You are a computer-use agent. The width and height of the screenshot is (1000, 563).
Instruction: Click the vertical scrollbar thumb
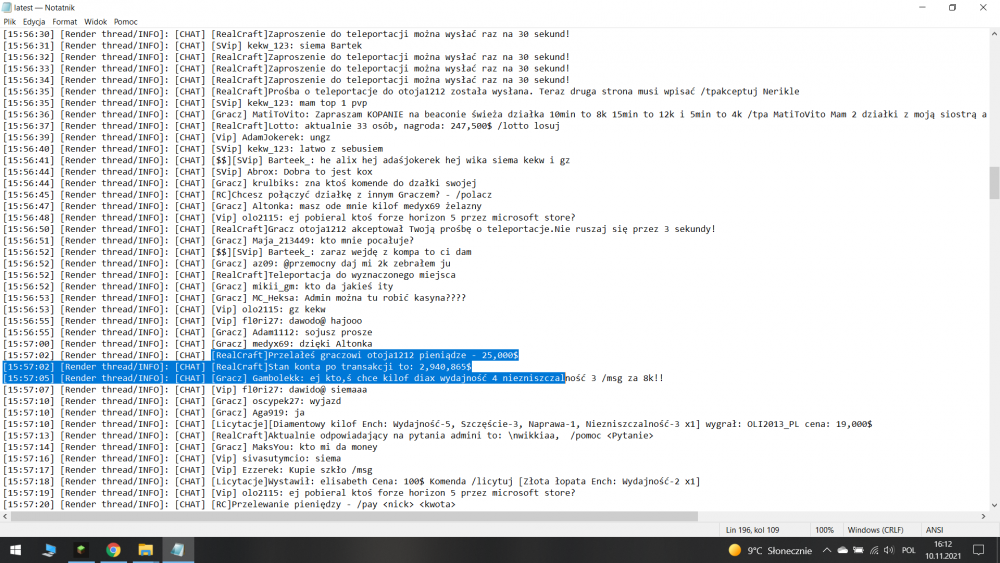point(993,182)
